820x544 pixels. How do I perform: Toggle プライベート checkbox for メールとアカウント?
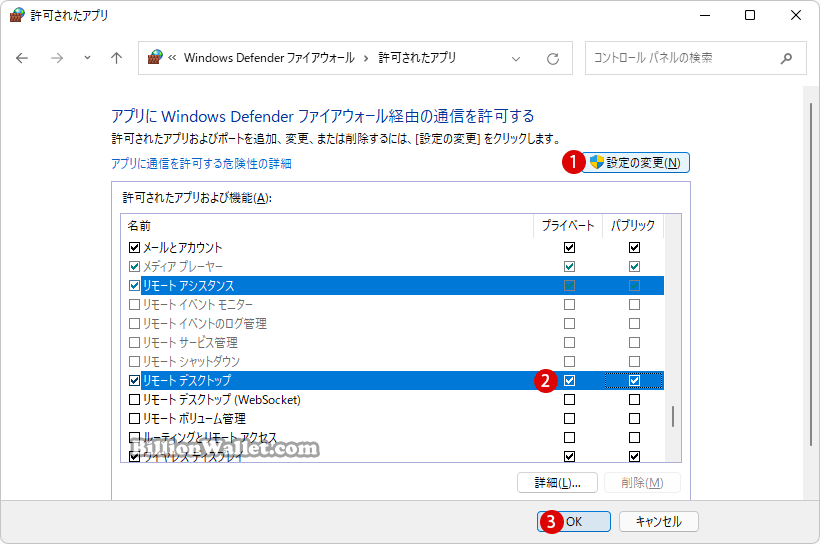pos(570,247)
